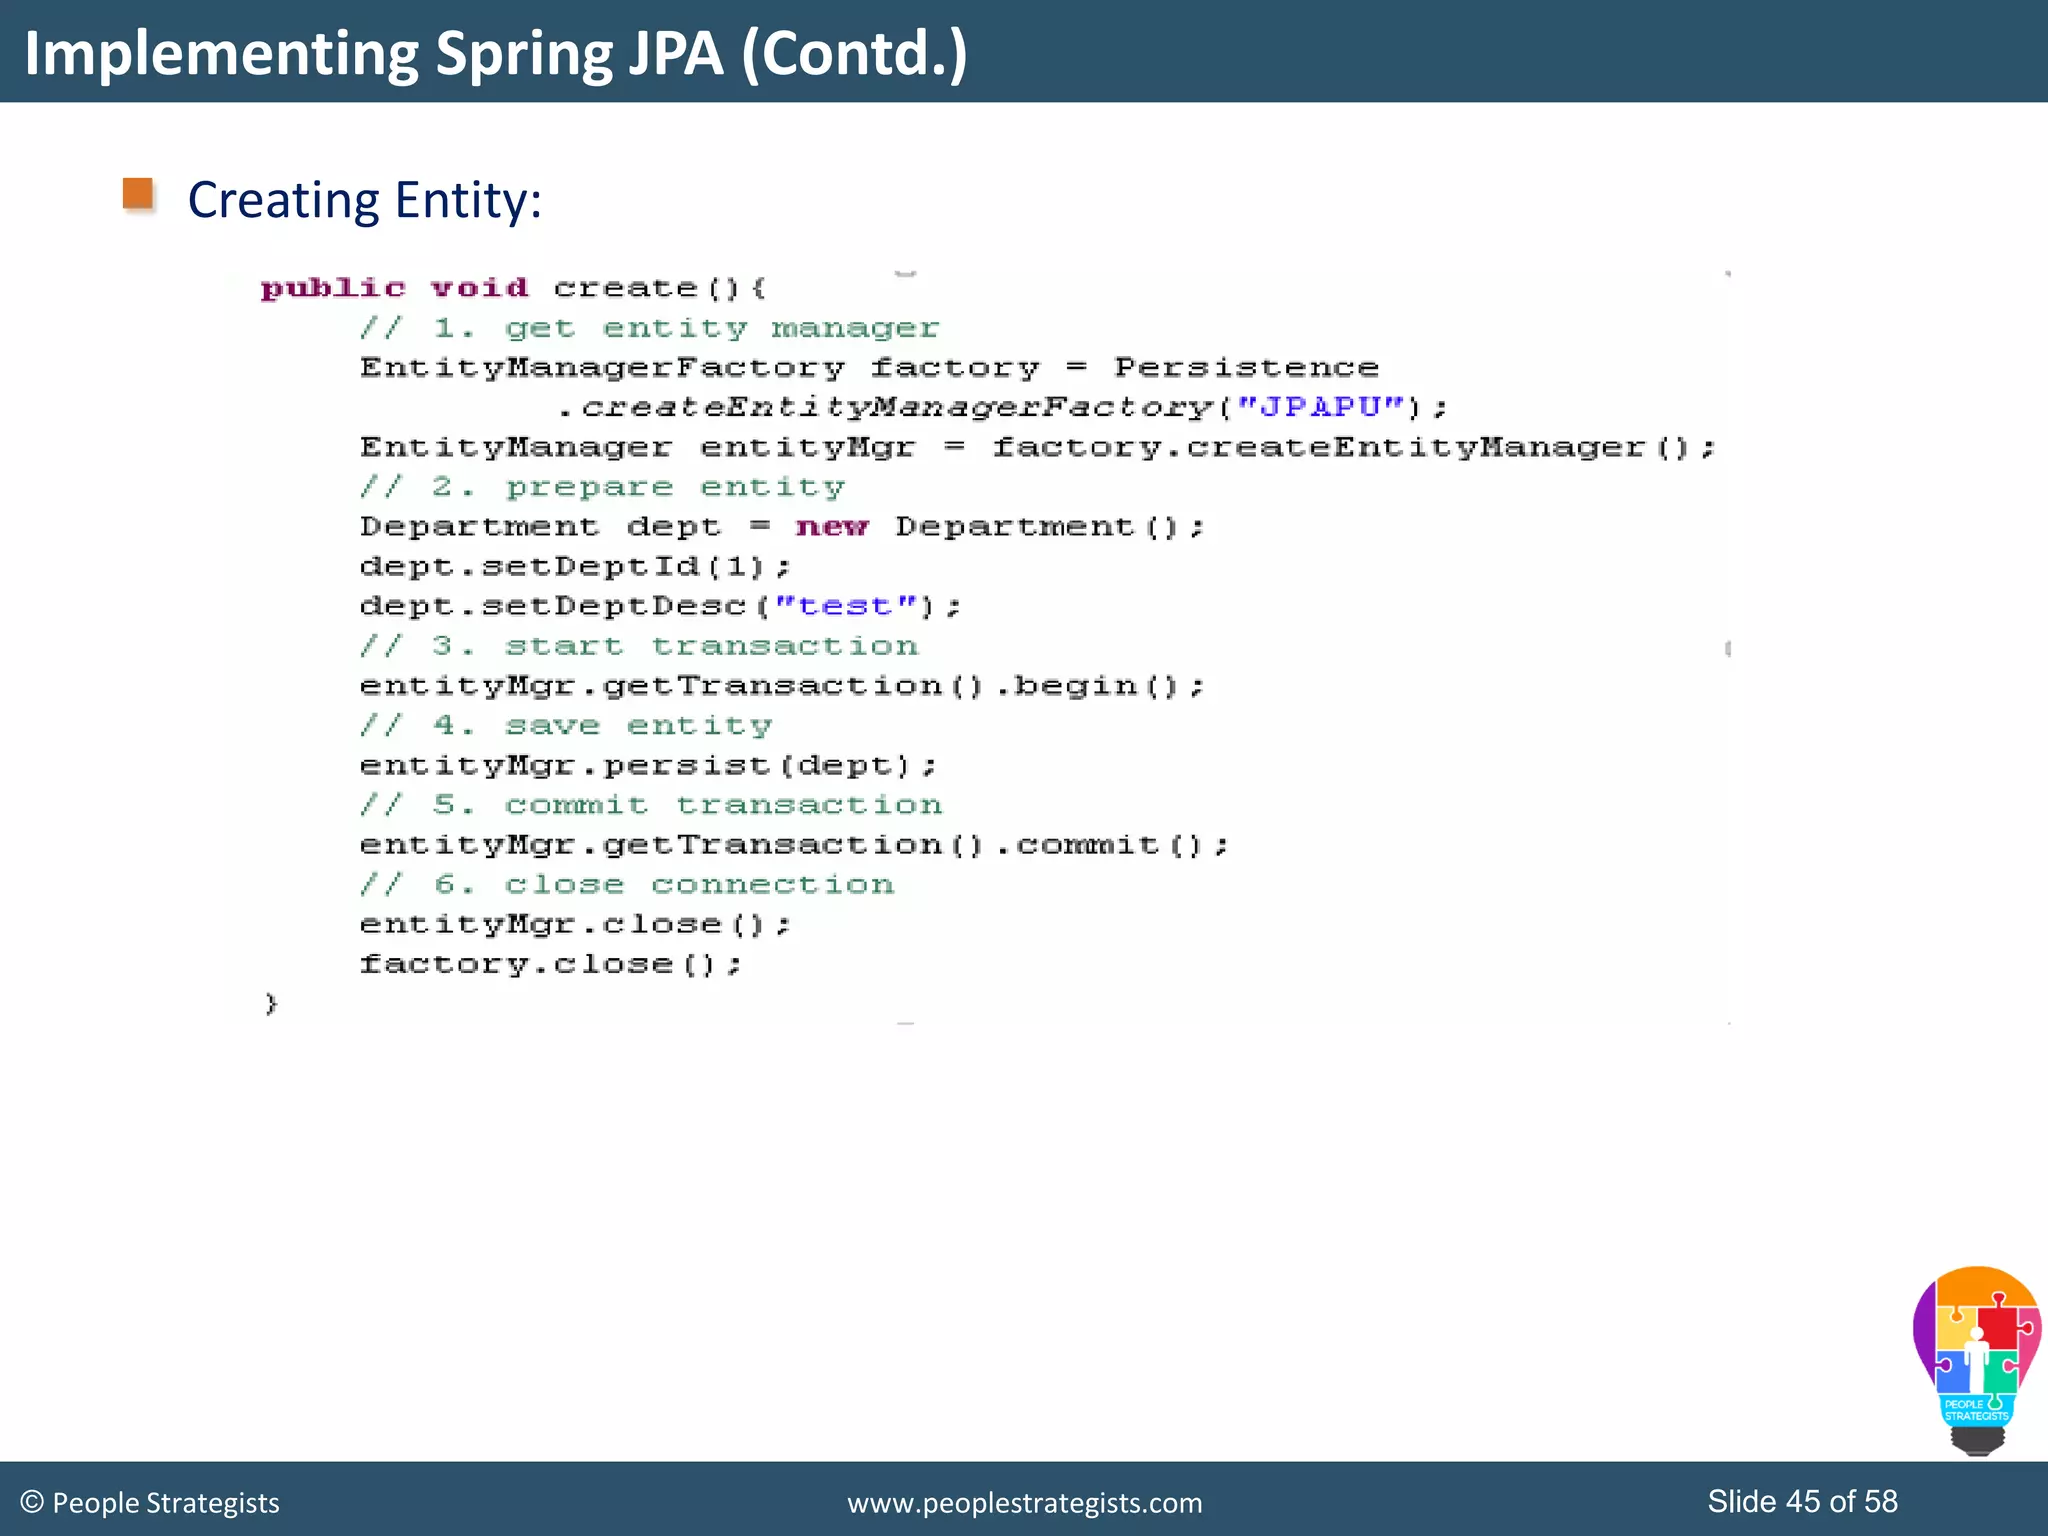Select the slide title 'Implementing Spring JPA (Contd.)'
The height and width of the screenshot is (1536, 2048).
[496, 53]
